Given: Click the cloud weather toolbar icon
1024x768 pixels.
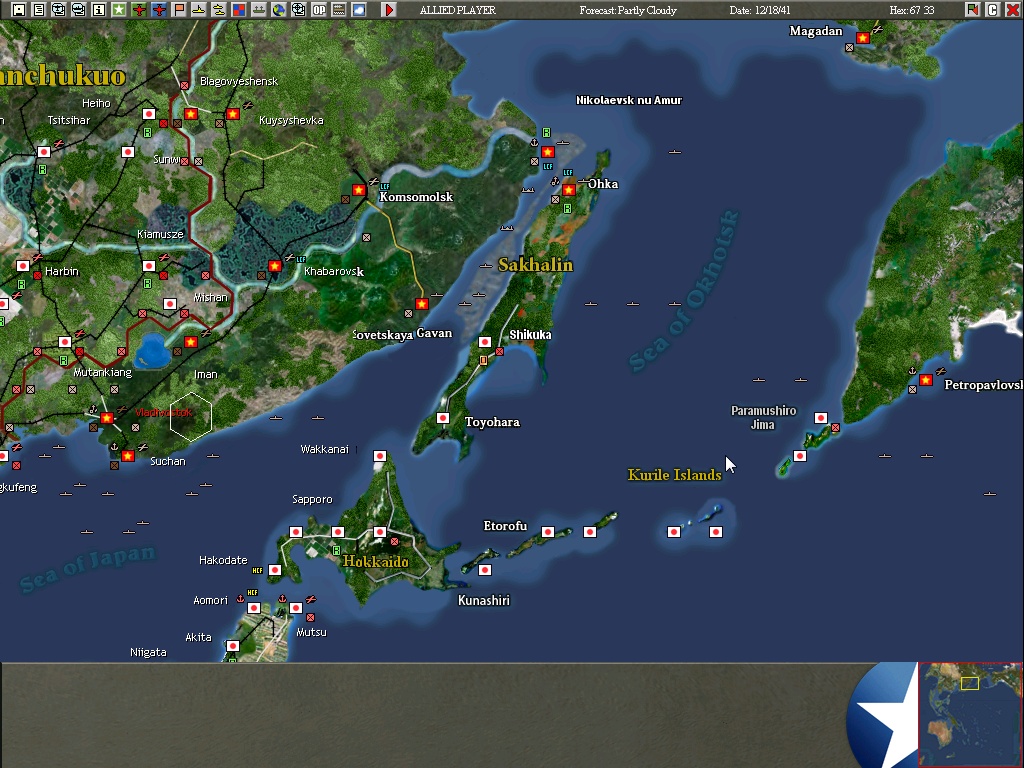Looking at the screenshot, I should click(359, 10).
